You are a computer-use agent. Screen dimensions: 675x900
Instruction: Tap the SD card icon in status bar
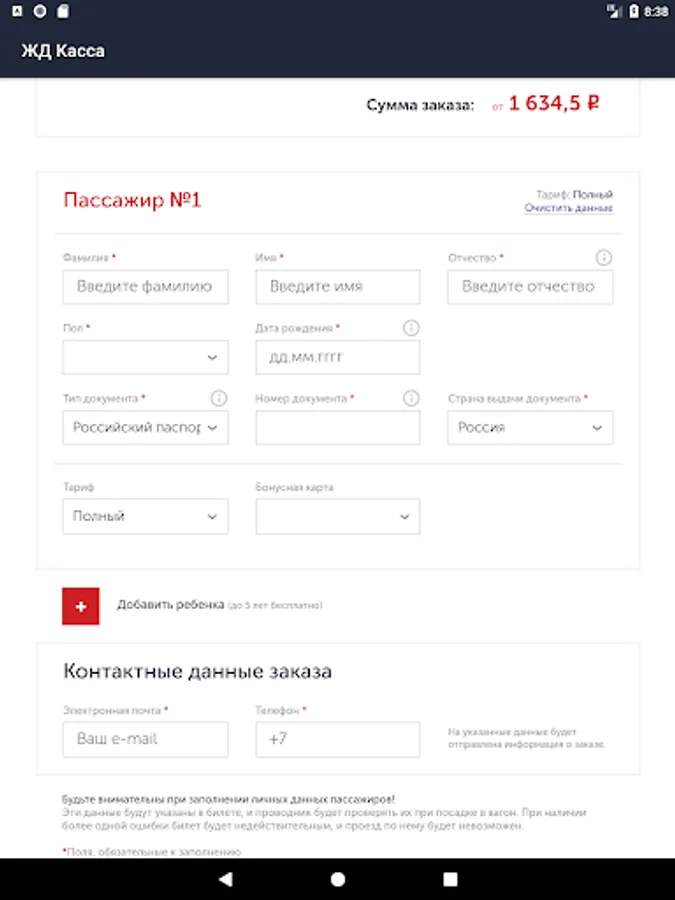tap(63, 11)
